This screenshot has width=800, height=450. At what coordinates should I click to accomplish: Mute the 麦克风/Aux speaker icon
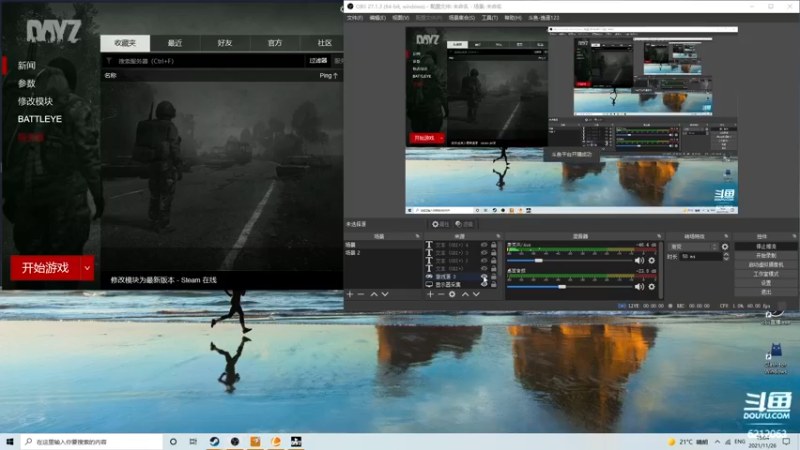639,260
